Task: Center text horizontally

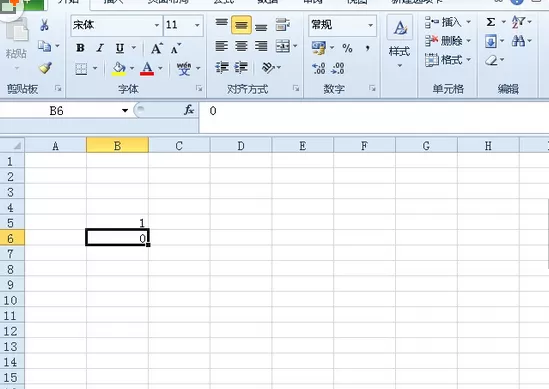Action: (x=241, y=46)
